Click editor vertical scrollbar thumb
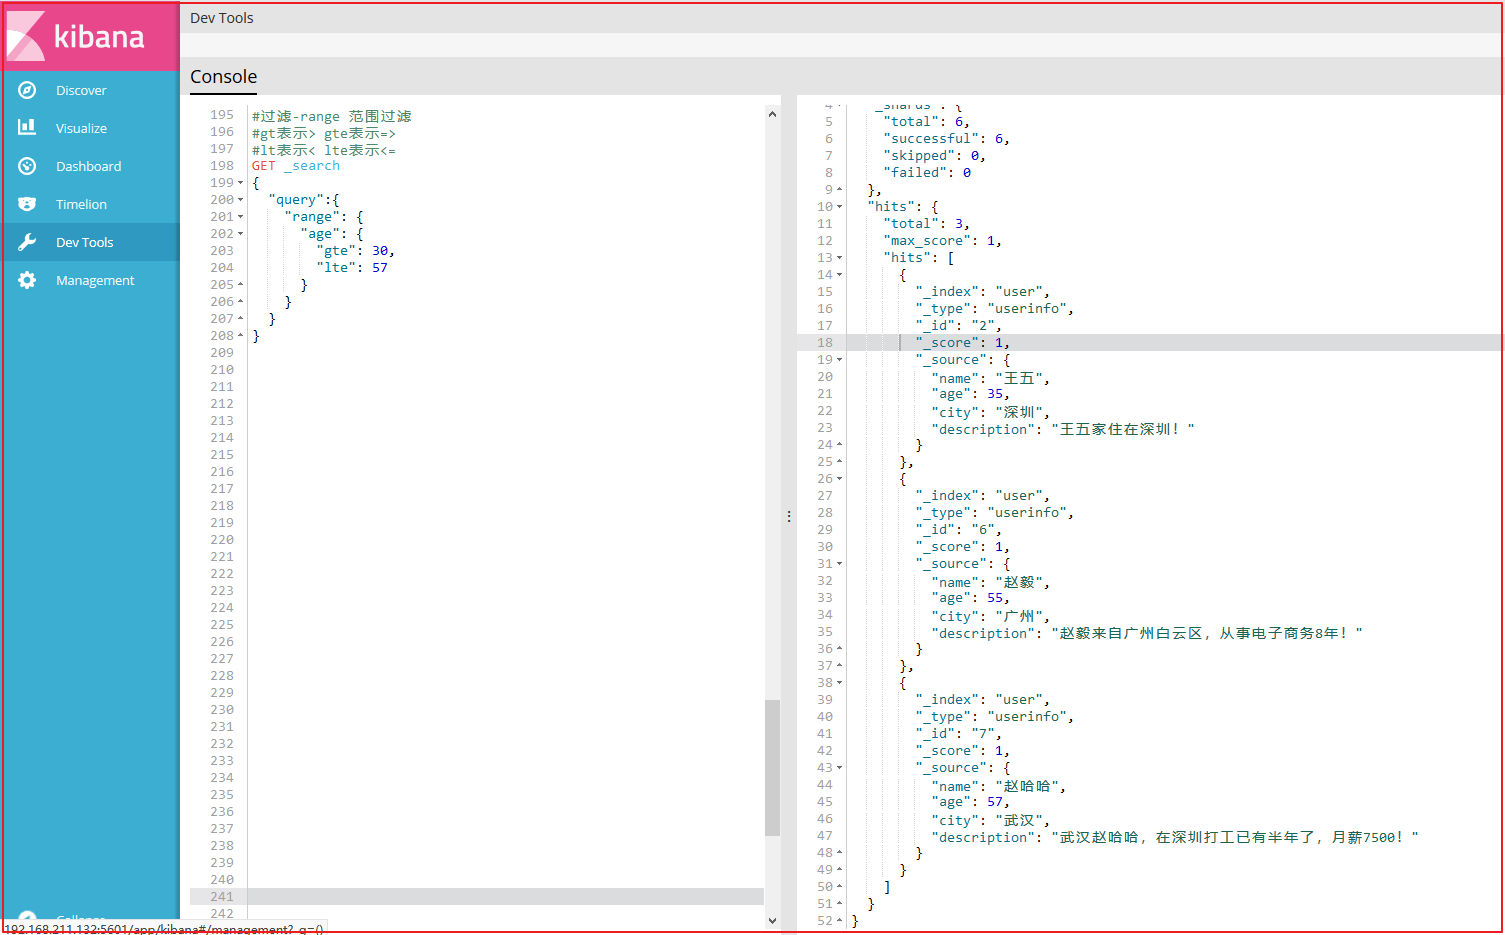Screen dimensions: 1505x935 point(772,768)
